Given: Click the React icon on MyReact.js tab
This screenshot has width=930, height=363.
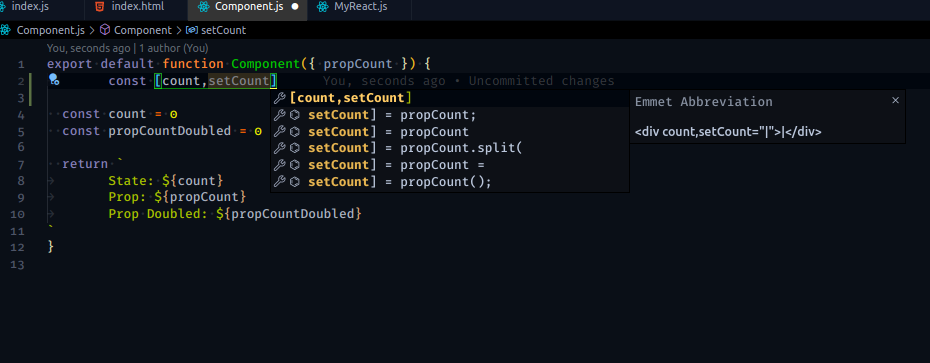Looking at the screenshot, I should (x=323, y=7).
